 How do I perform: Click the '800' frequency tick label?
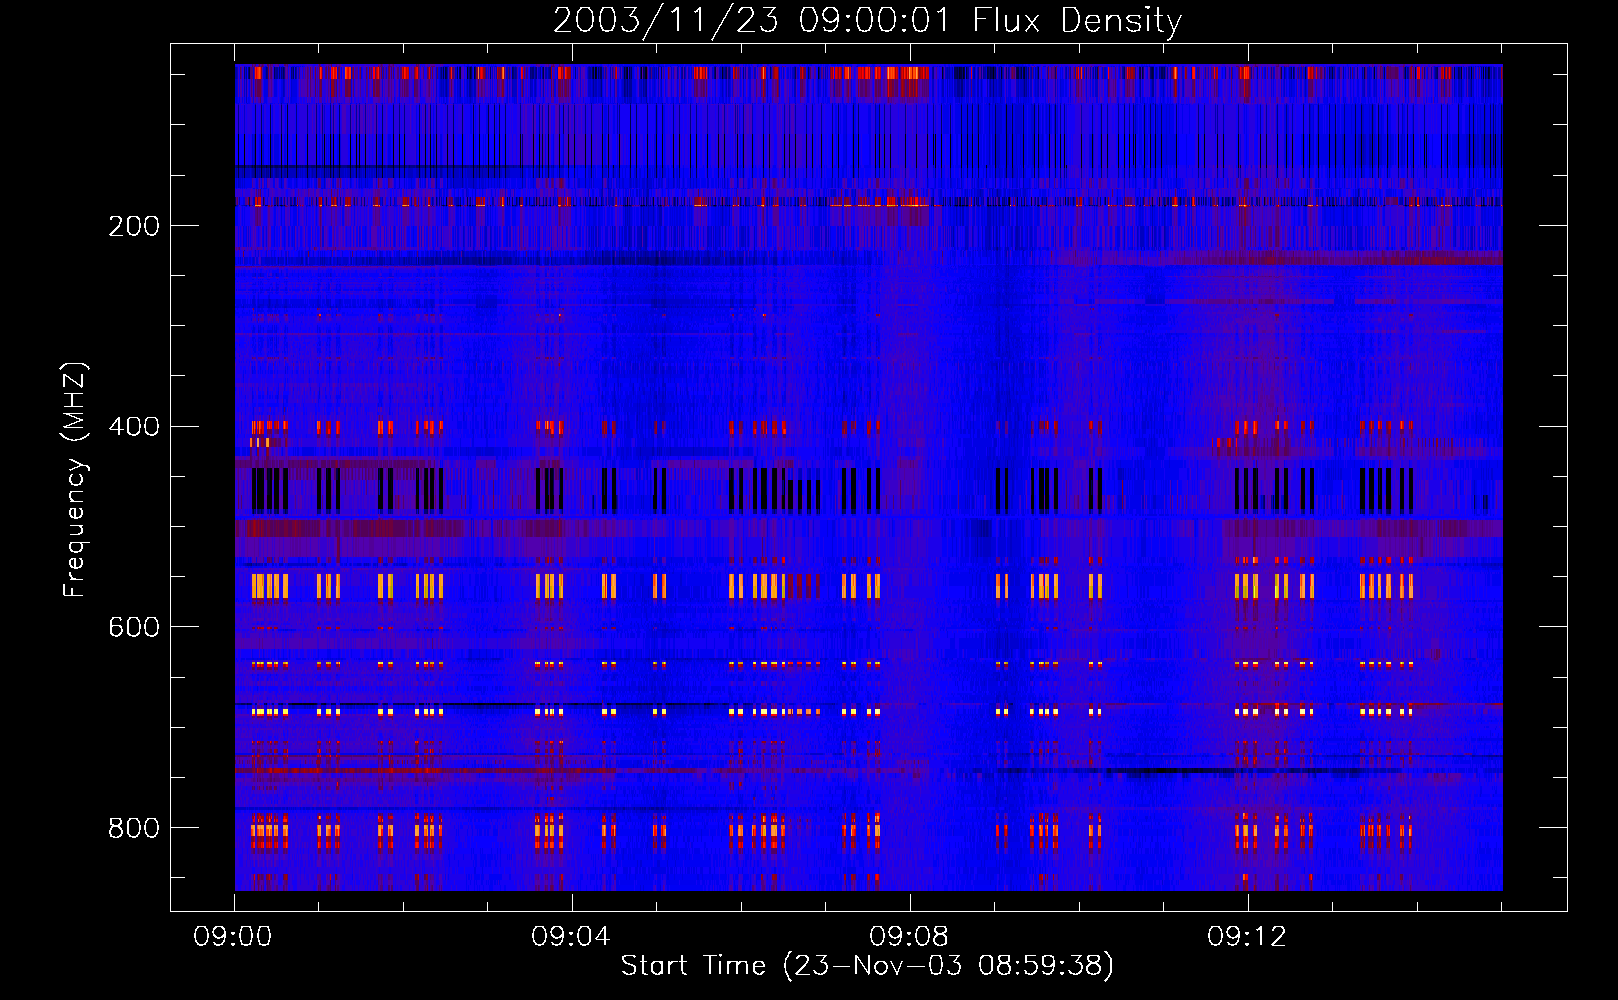click(134, 828)
